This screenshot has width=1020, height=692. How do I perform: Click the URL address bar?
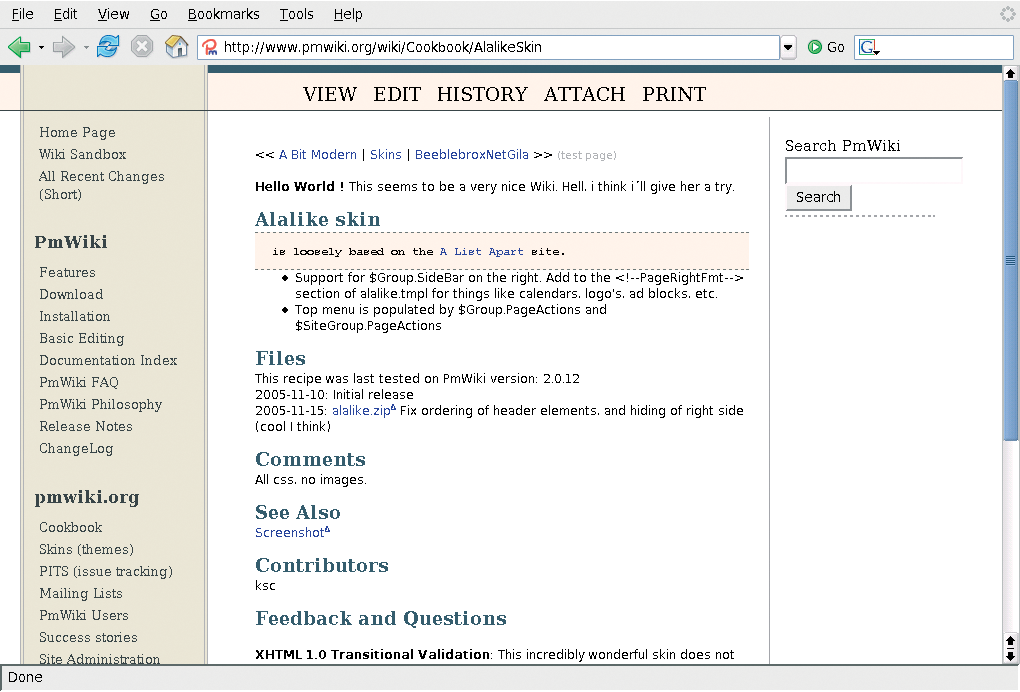(488, 47)
